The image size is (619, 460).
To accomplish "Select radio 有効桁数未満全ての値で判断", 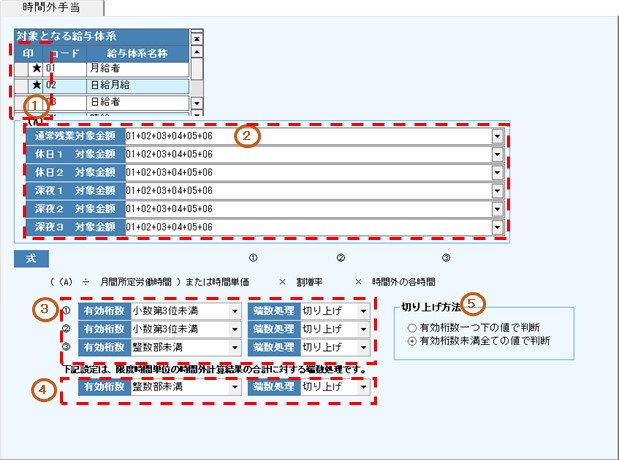I will click(411, 341).
